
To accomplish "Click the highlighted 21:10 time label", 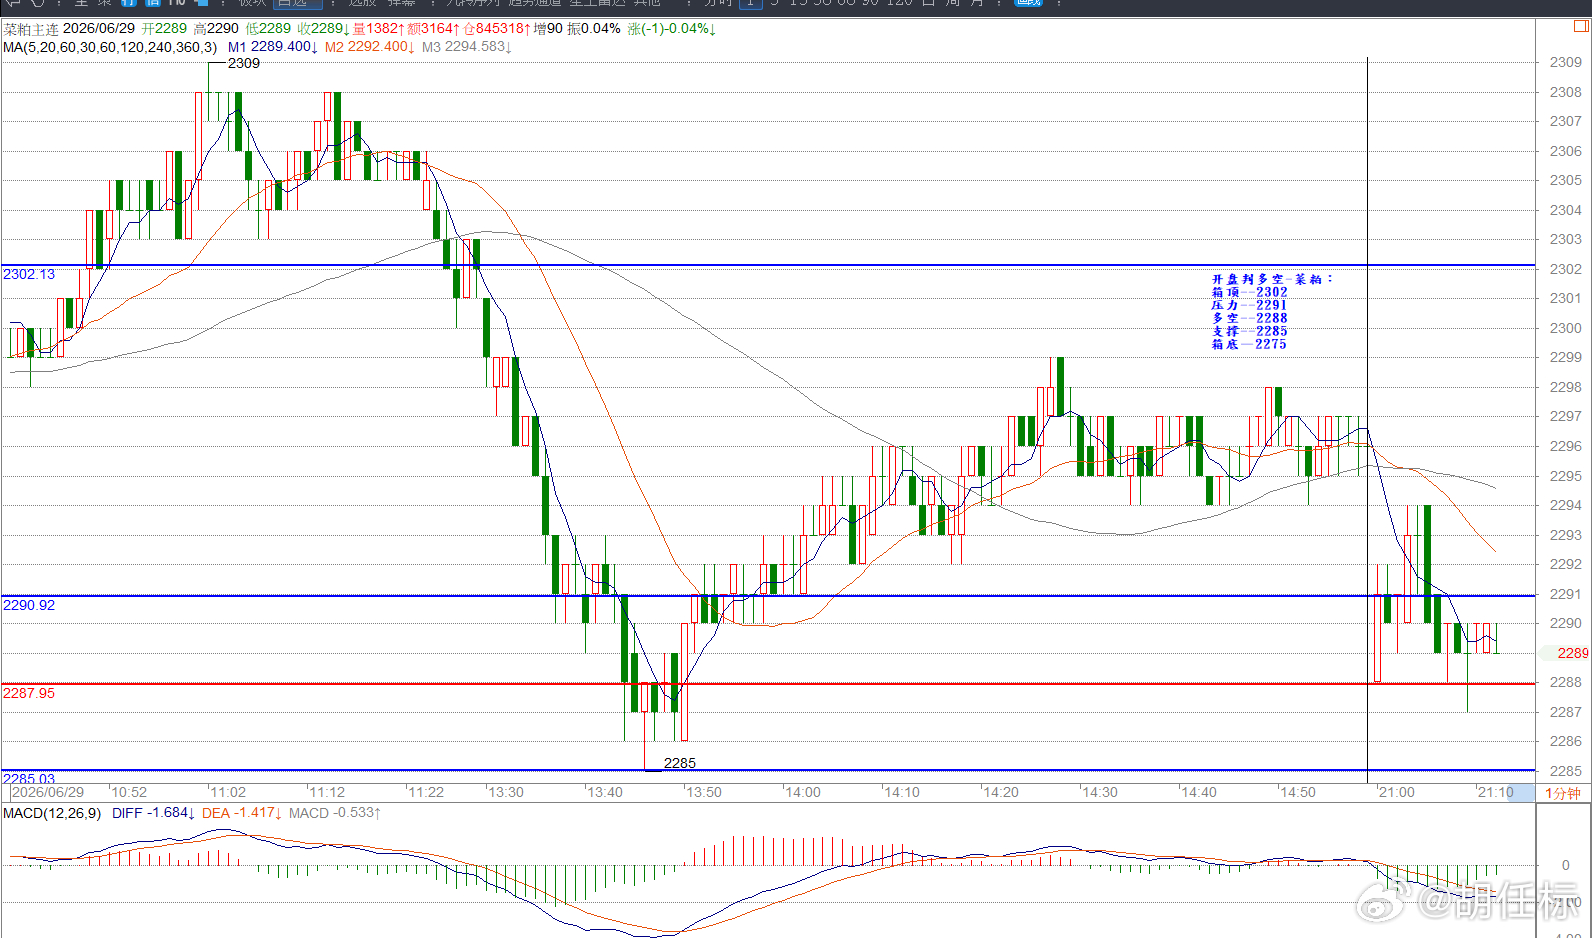I will pyautogui.click(x=1495, y=792).
